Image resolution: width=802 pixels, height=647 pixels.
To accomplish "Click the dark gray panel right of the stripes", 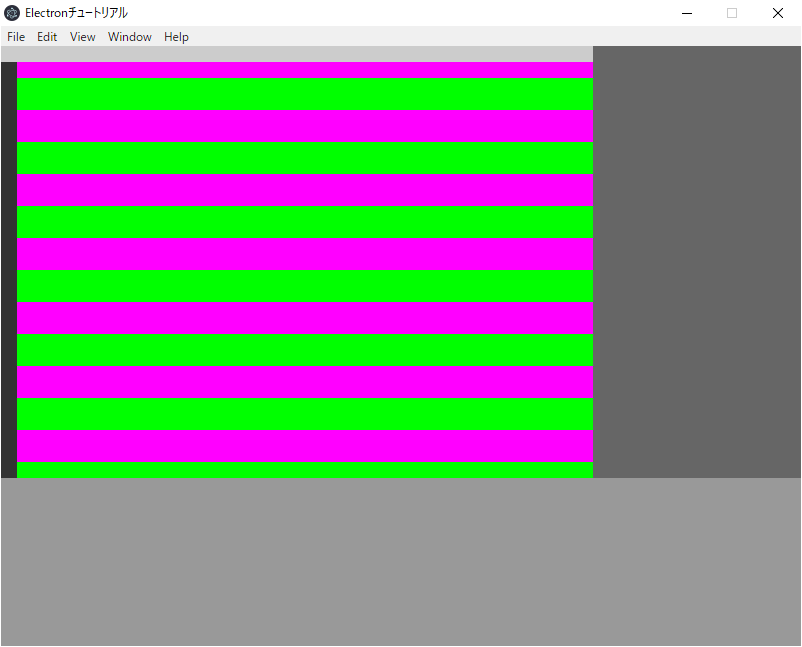I will point(695,260).
